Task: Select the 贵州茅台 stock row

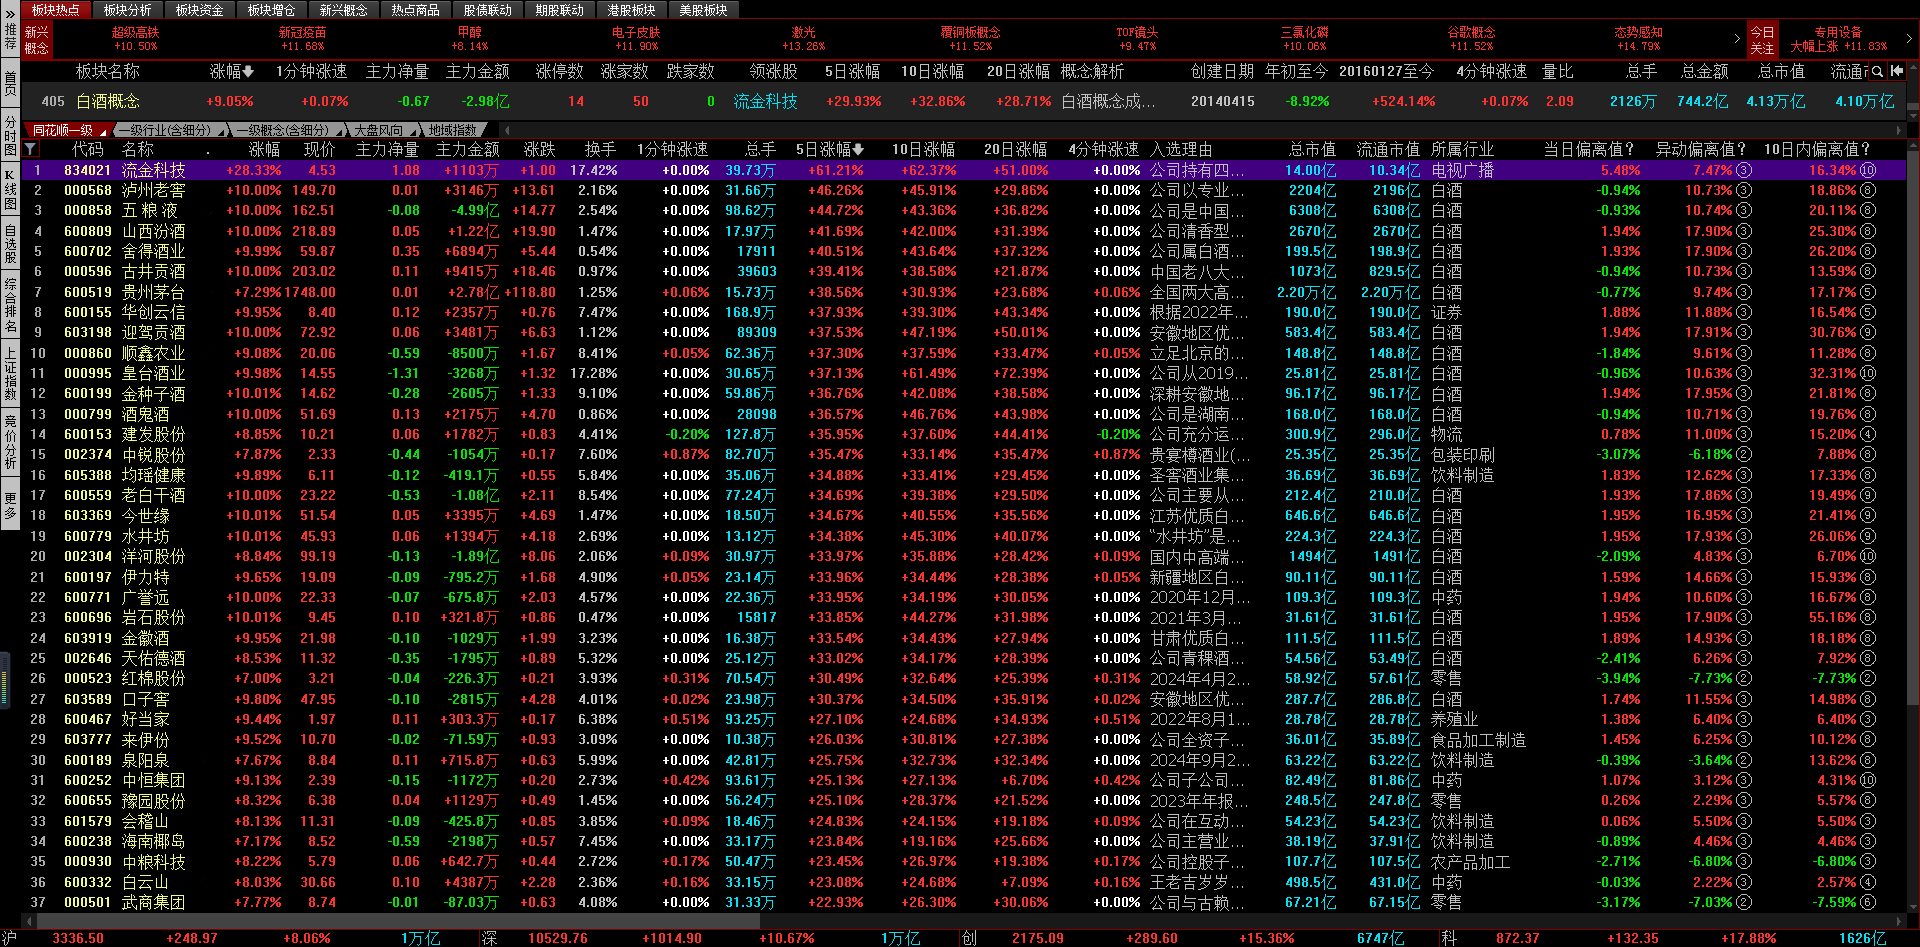Action: [x=964, y=292]
